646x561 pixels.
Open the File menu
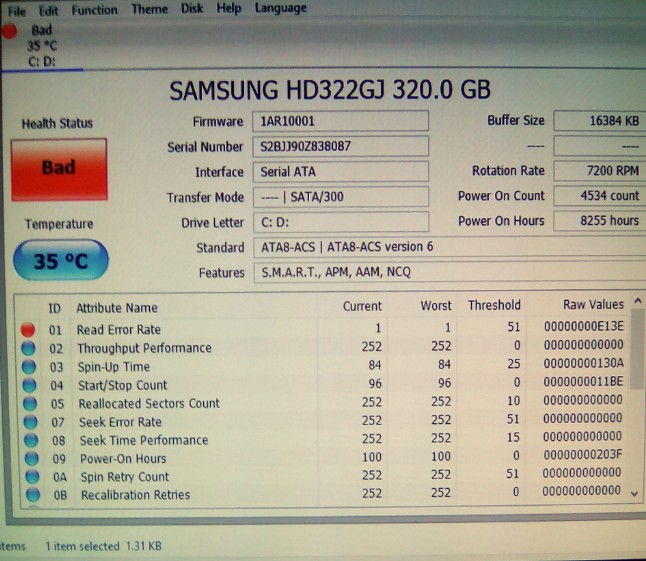(x=17, y=10)
